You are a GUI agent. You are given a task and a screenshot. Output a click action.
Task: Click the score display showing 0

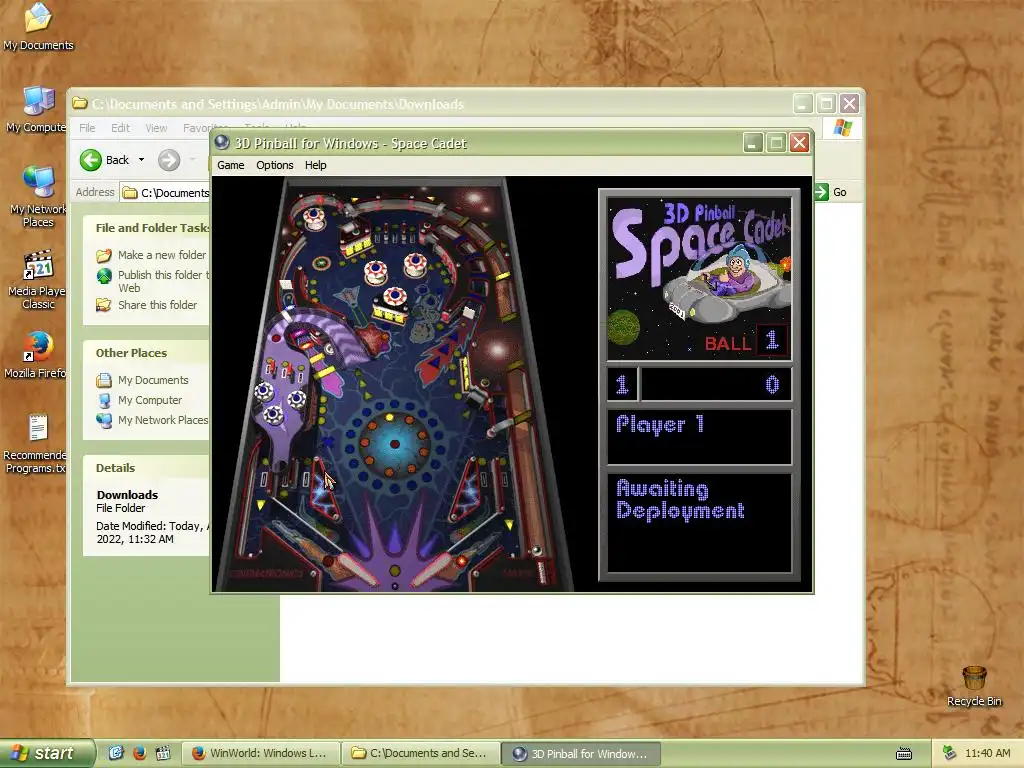tap(716, 385)
